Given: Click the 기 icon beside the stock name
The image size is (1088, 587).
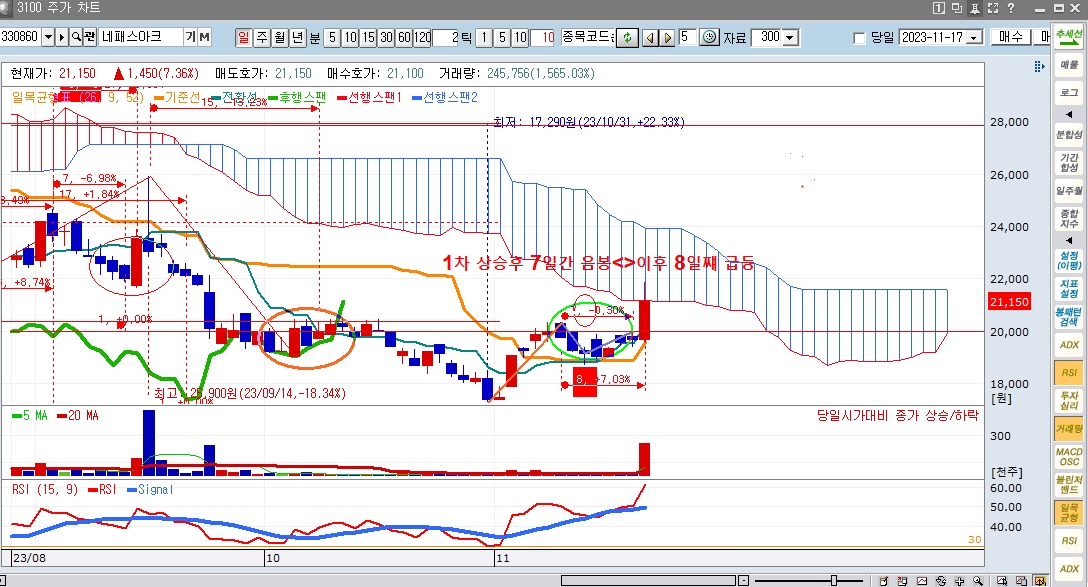Looking at the screenshot, I should [x=190, y=37].
